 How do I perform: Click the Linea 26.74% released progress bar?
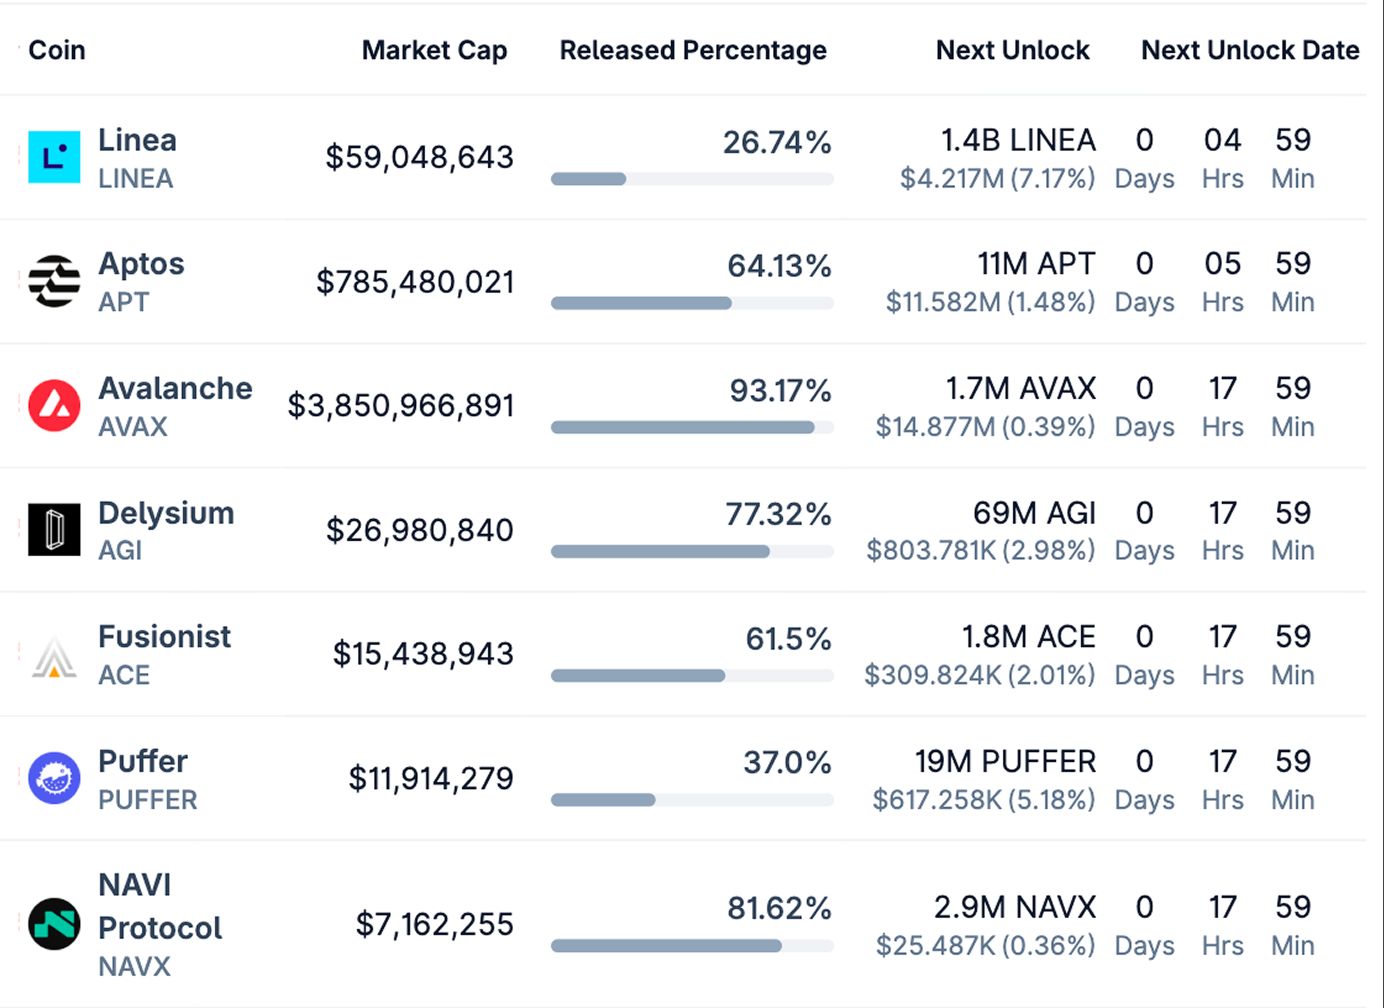692,179
